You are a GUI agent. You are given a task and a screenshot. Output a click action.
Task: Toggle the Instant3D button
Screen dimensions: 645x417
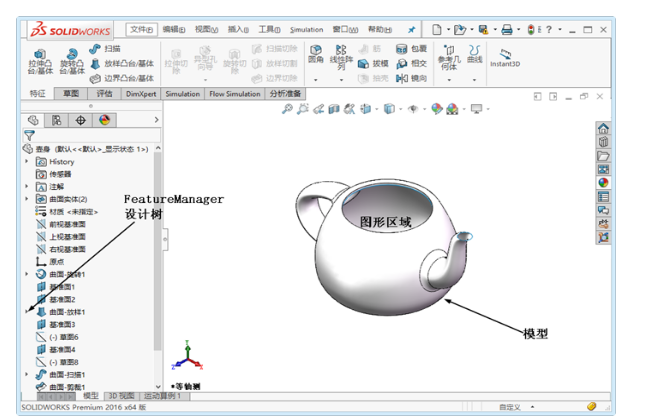505,58
